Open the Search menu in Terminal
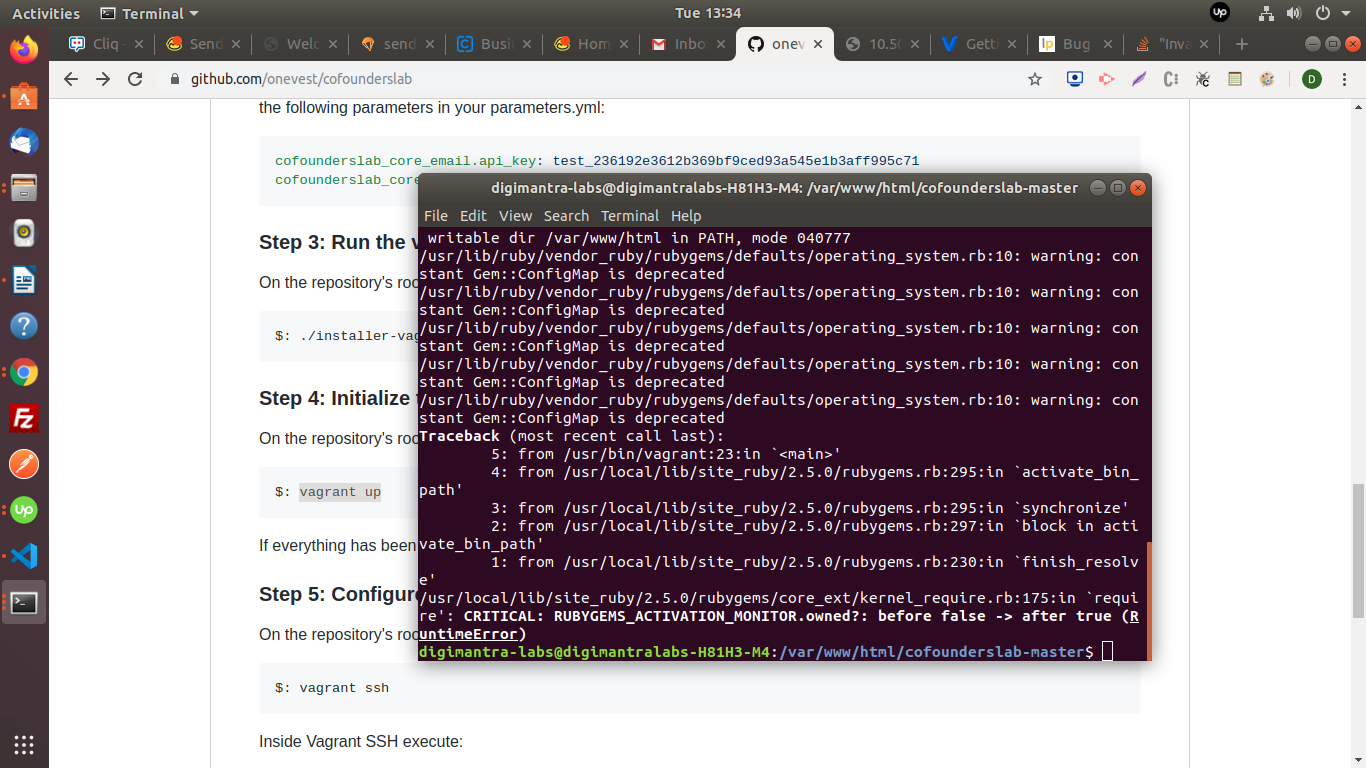The height and width of the screenshot is (768, 1366). (x=566, y=216)
